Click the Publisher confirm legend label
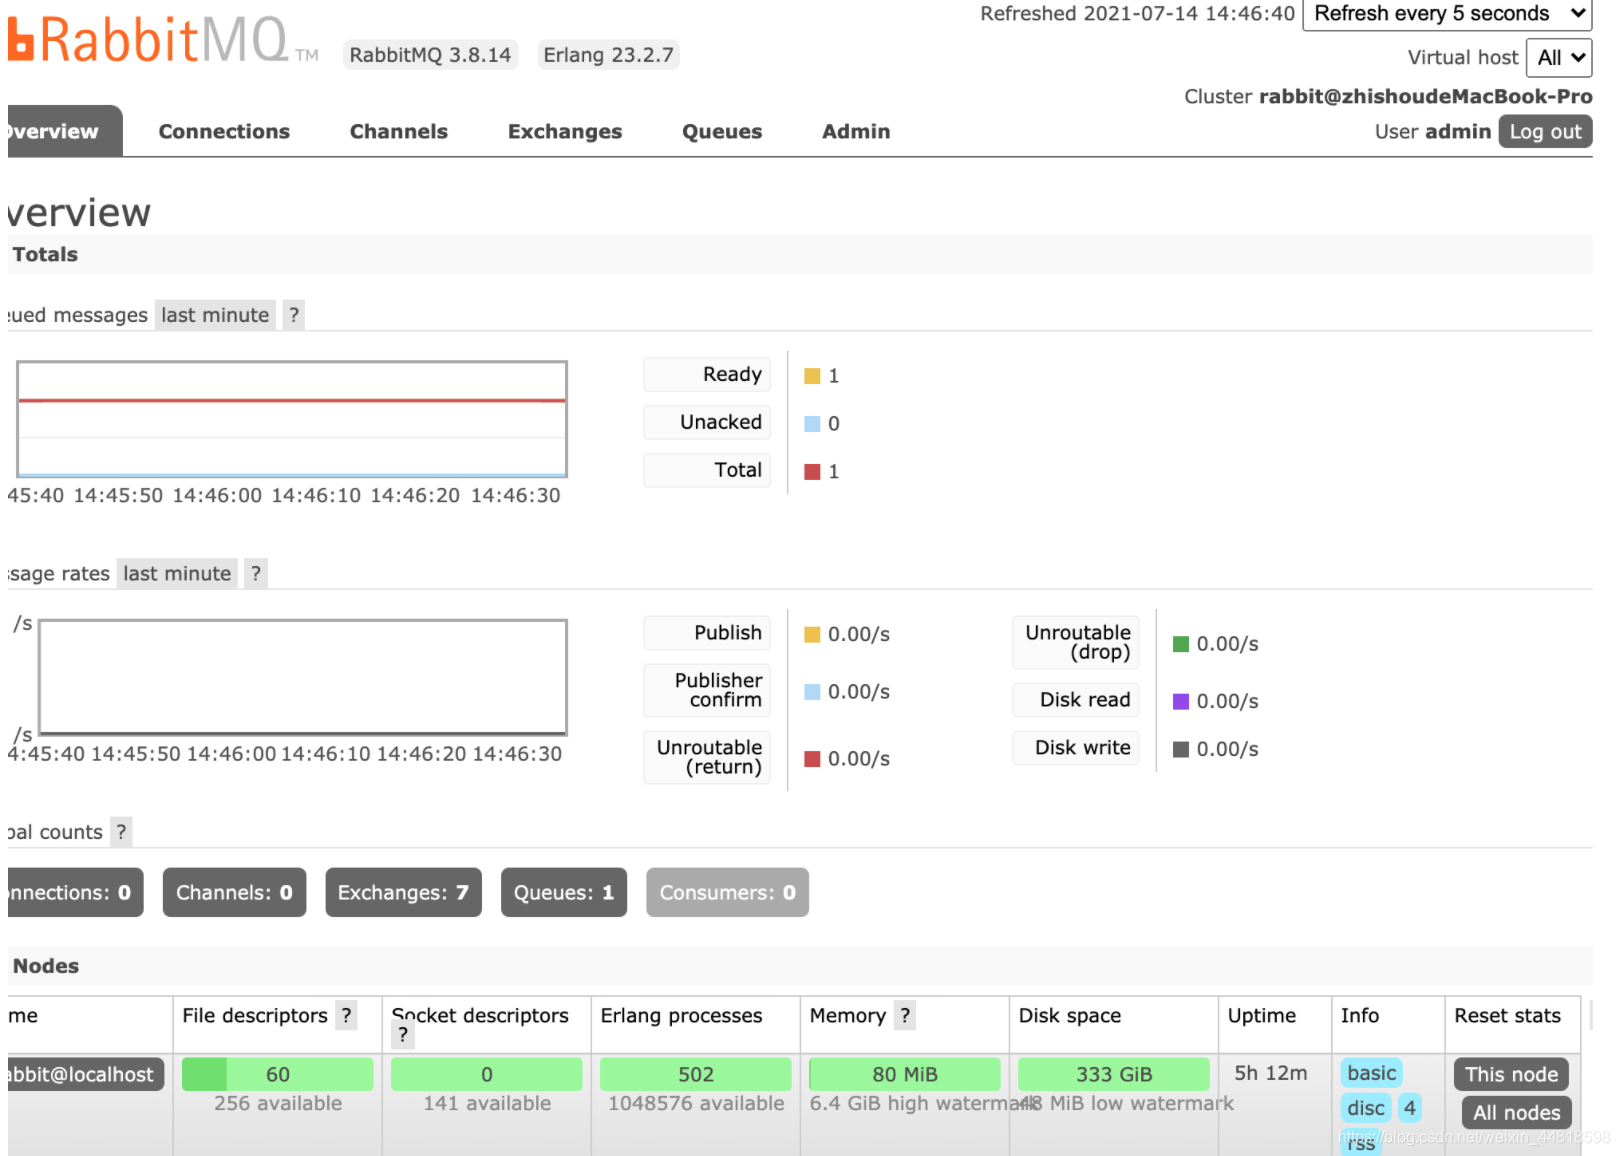1620x1156 pixels. coord(707,690)
